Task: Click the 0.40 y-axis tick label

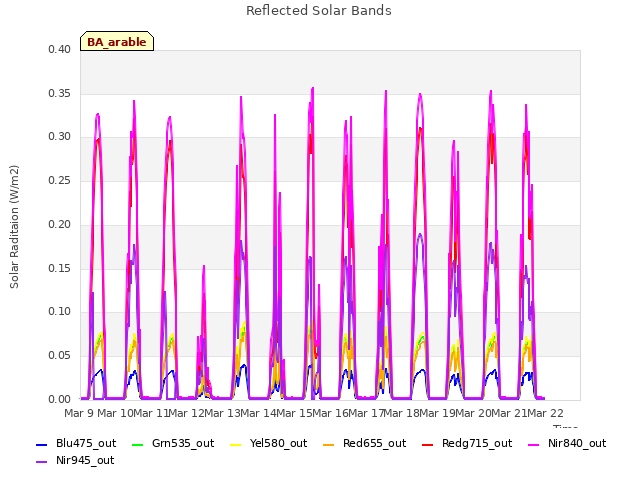Action: (60, 49)
